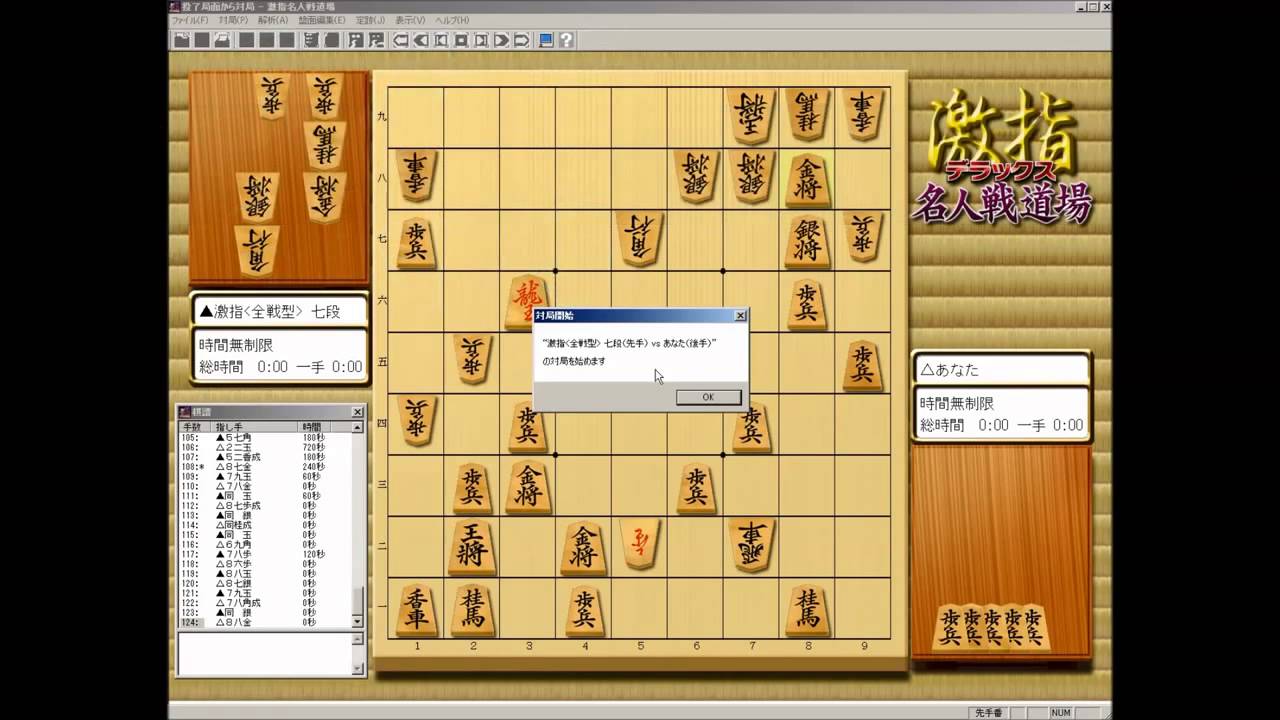Image resolution: width=1280 pixels, height=720 pixels.
Task: Close the 棋譜 move list panel
Action: click(357, 412)
